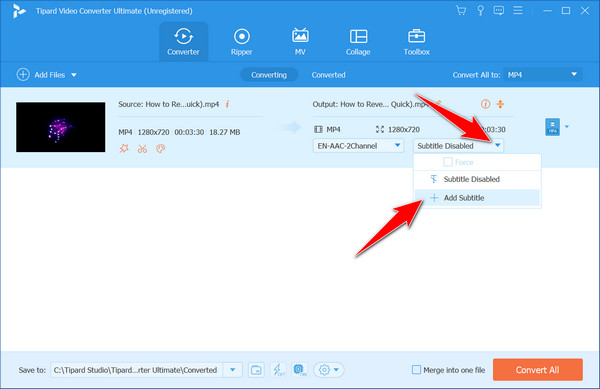Maximize the Tipard window
This screenshot has height=389, width=600.
tap(566, 11)
